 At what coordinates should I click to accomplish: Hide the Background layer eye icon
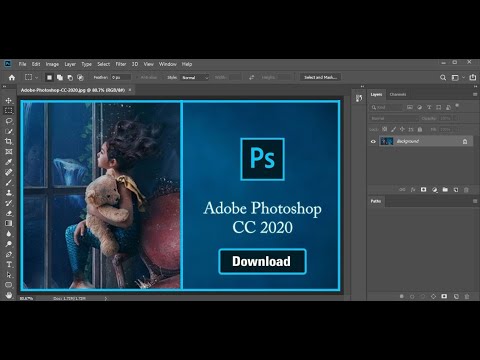point(373,141)
